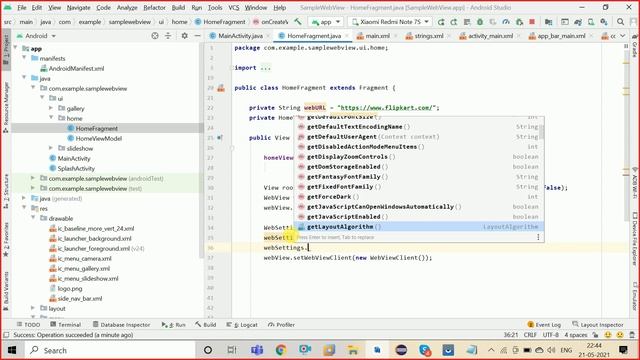The image size is (640, 360).
Task: Switch to the MainActivity.java tab
Action: point(240,36)
